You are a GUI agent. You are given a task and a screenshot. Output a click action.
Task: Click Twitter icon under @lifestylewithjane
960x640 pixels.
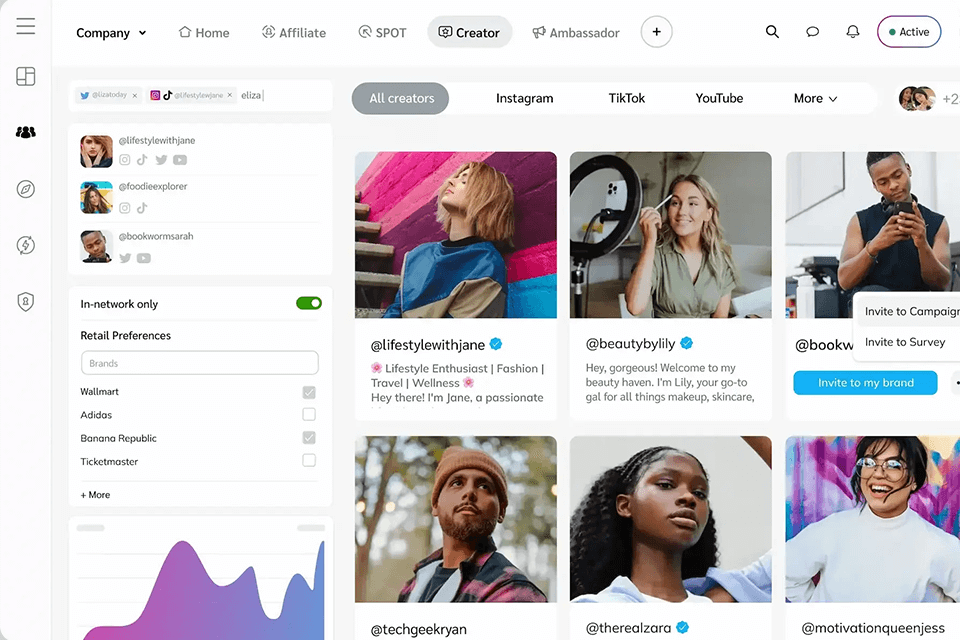pyautogui.click(x=161, y=160)
